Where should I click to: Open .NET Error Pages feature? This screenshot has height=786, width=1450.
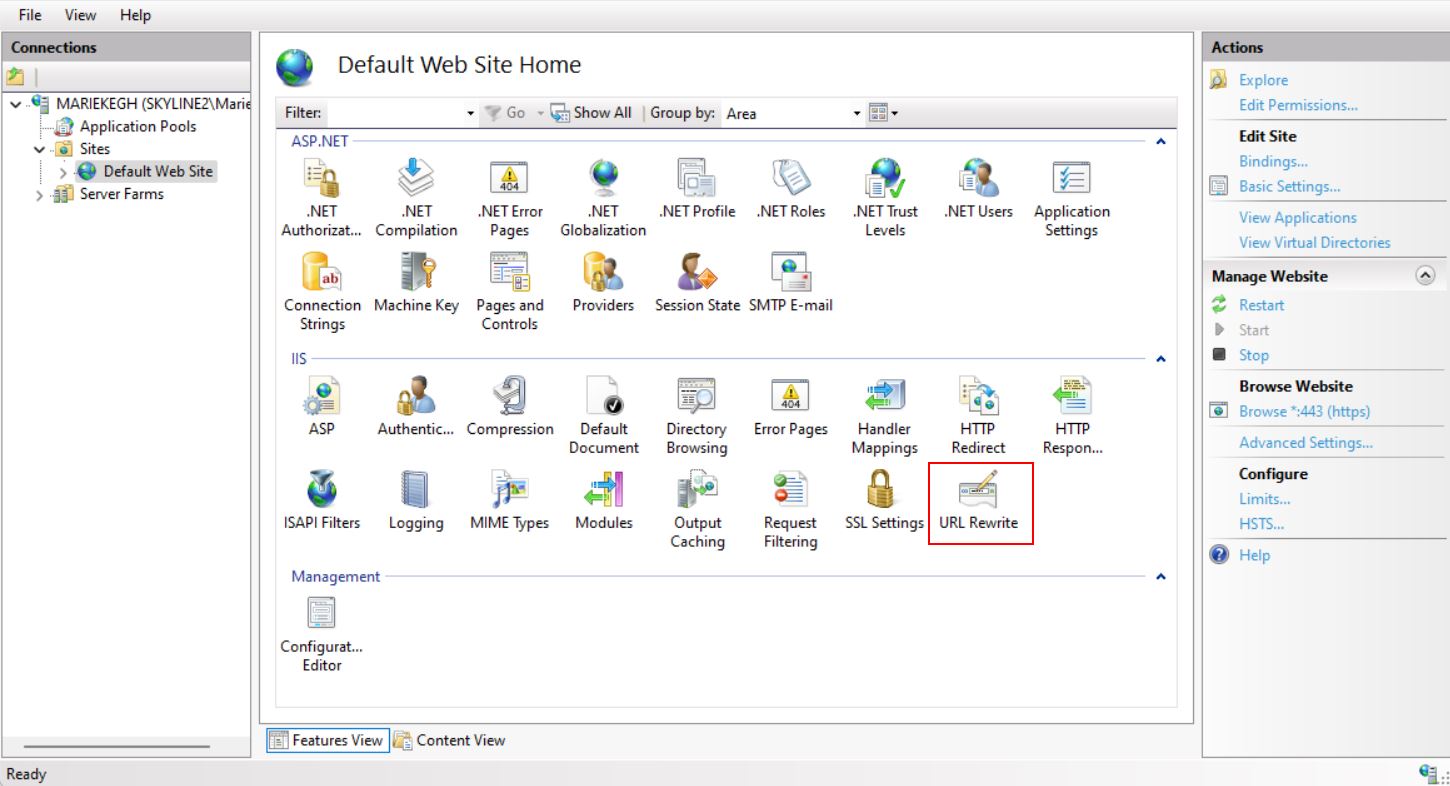pos(509,198)
